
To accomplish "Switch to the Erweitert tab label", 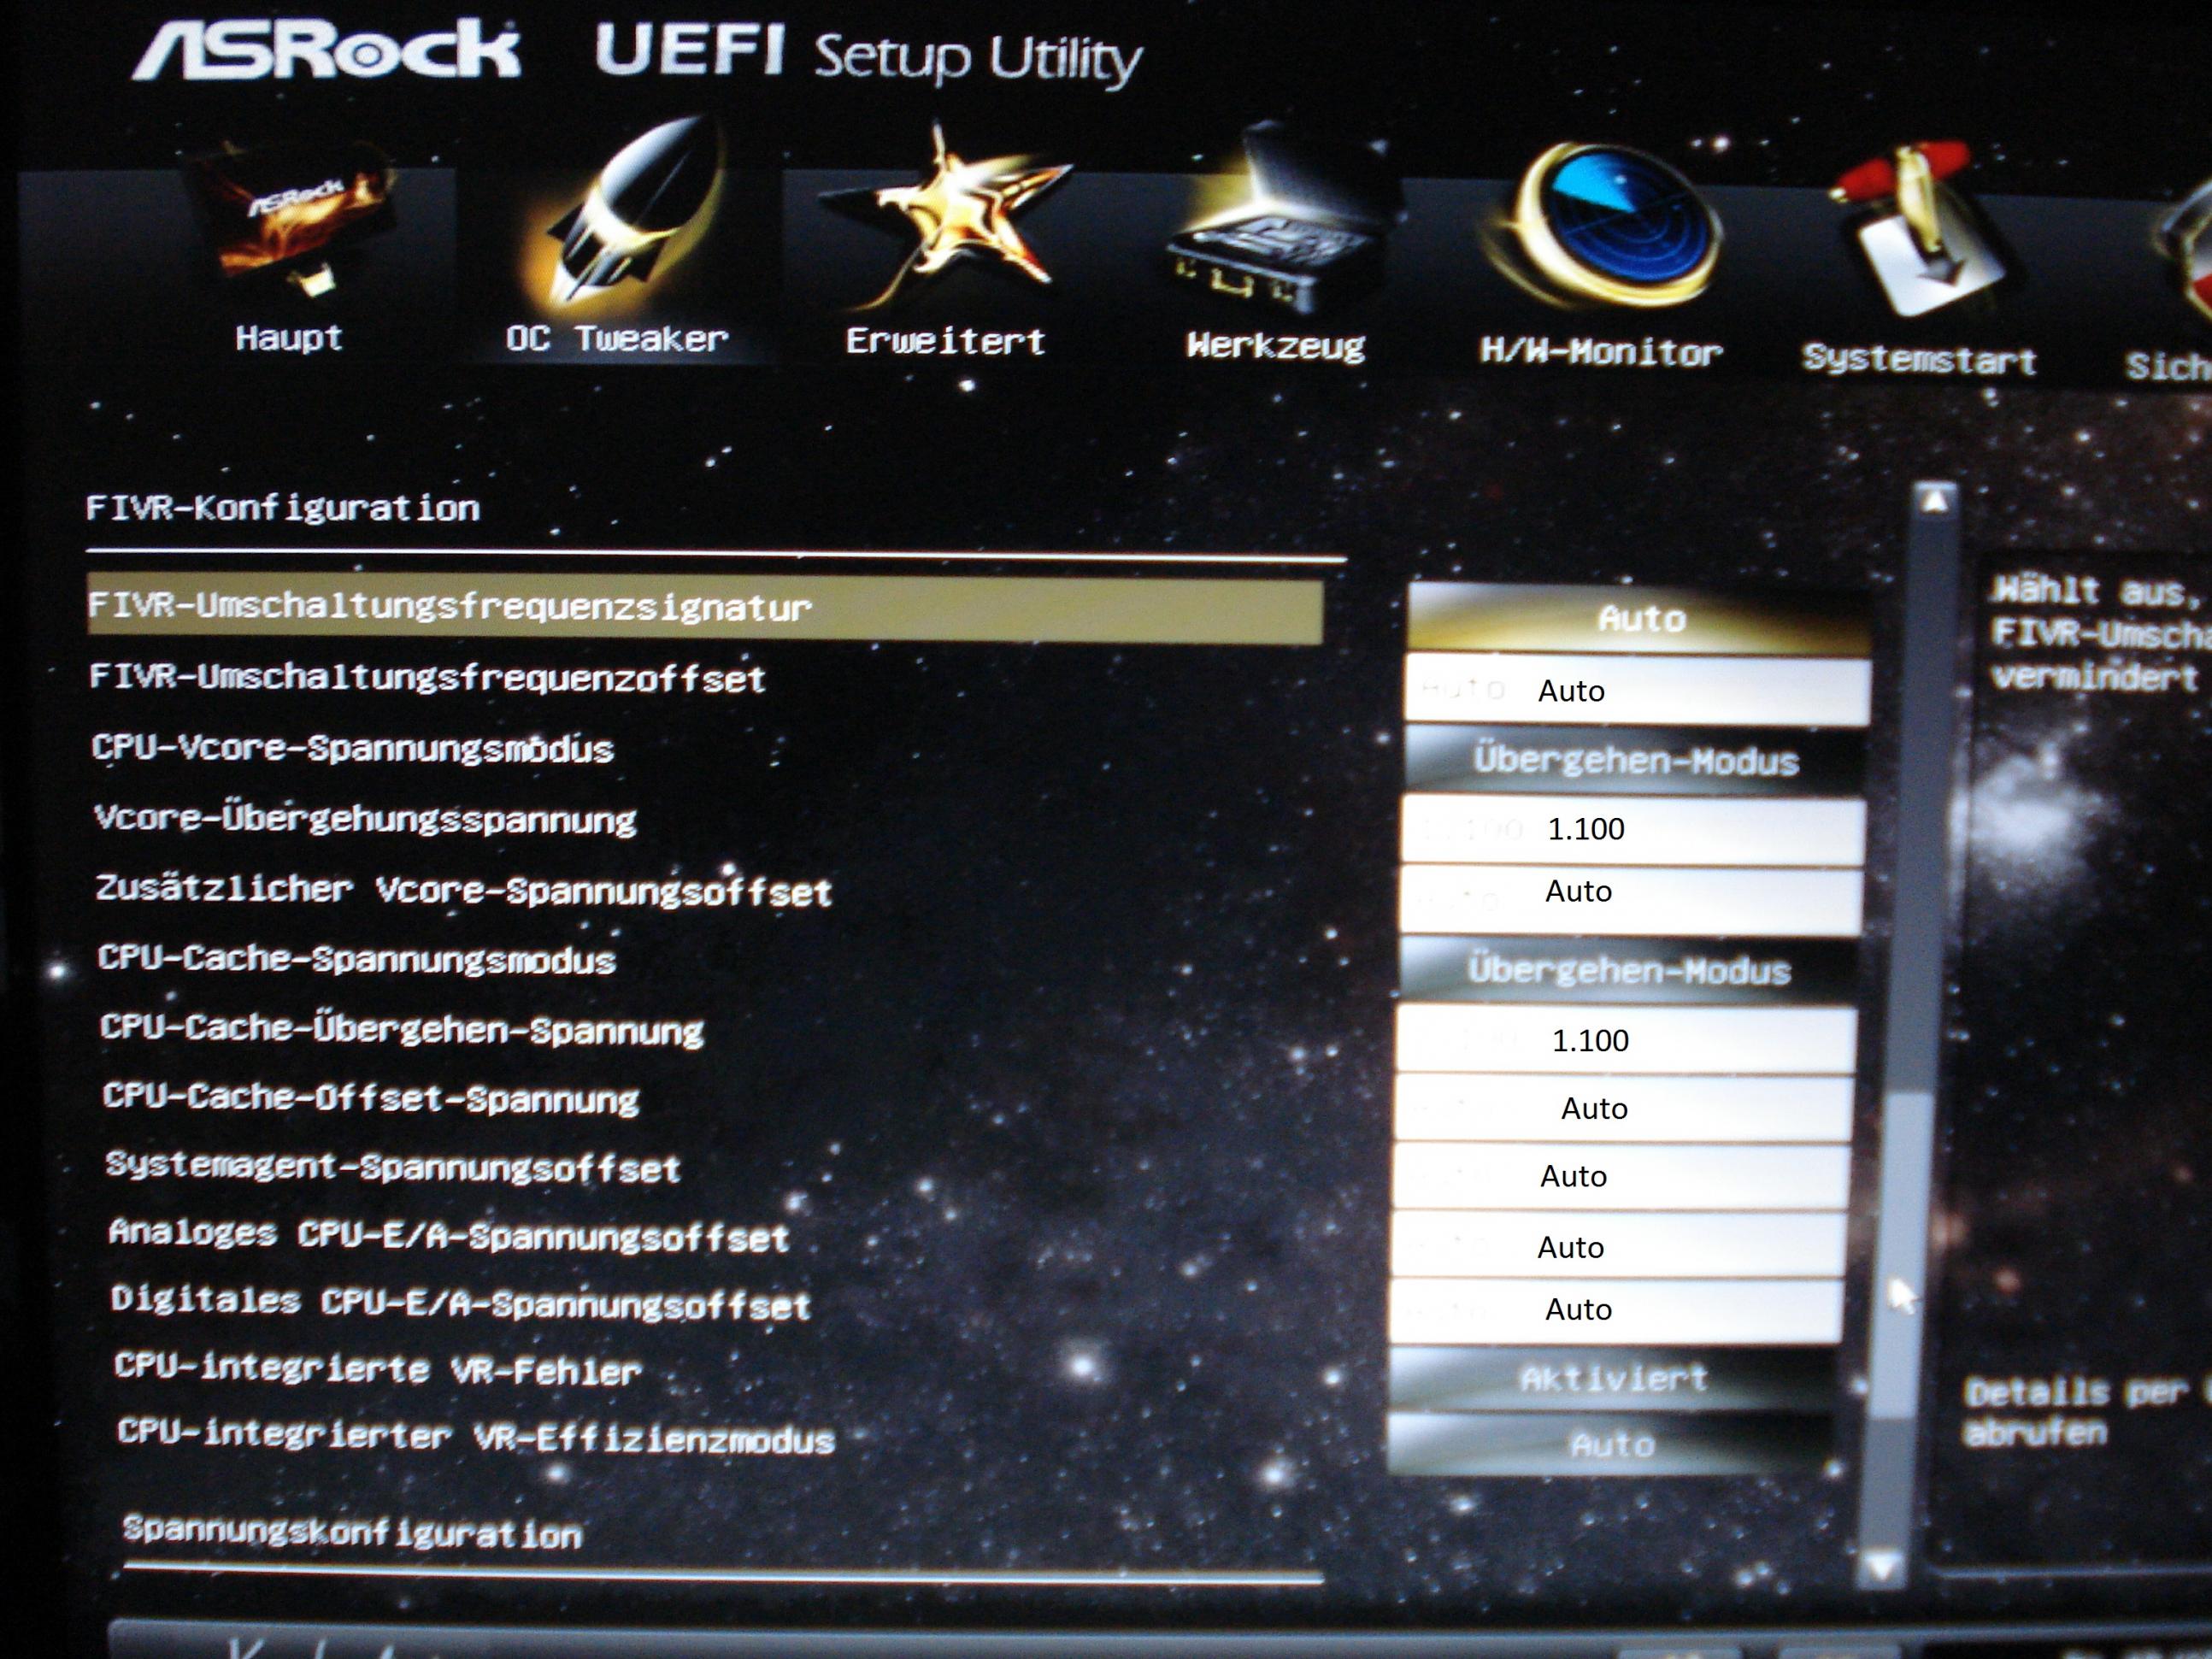I will click(945, 342).
